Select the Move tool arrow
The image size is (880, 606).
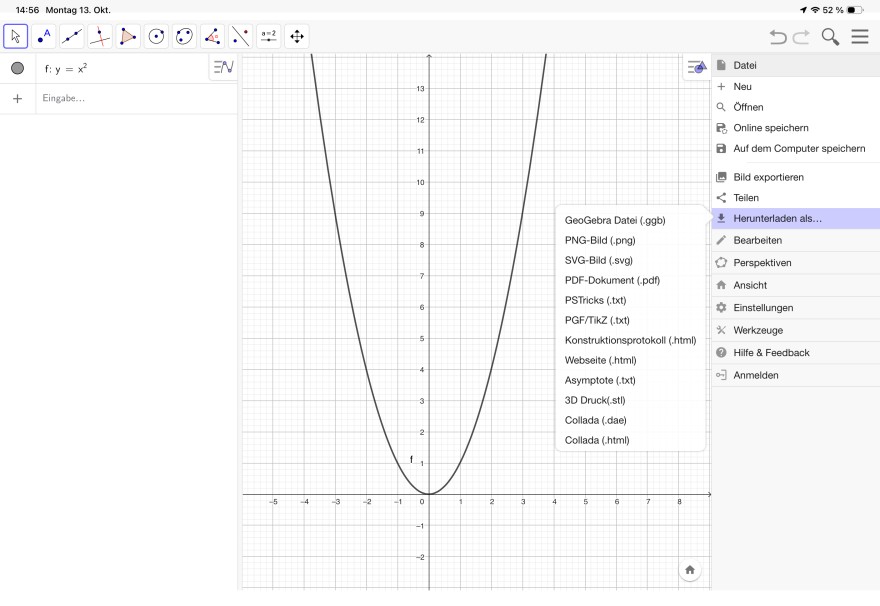[15, 37]
